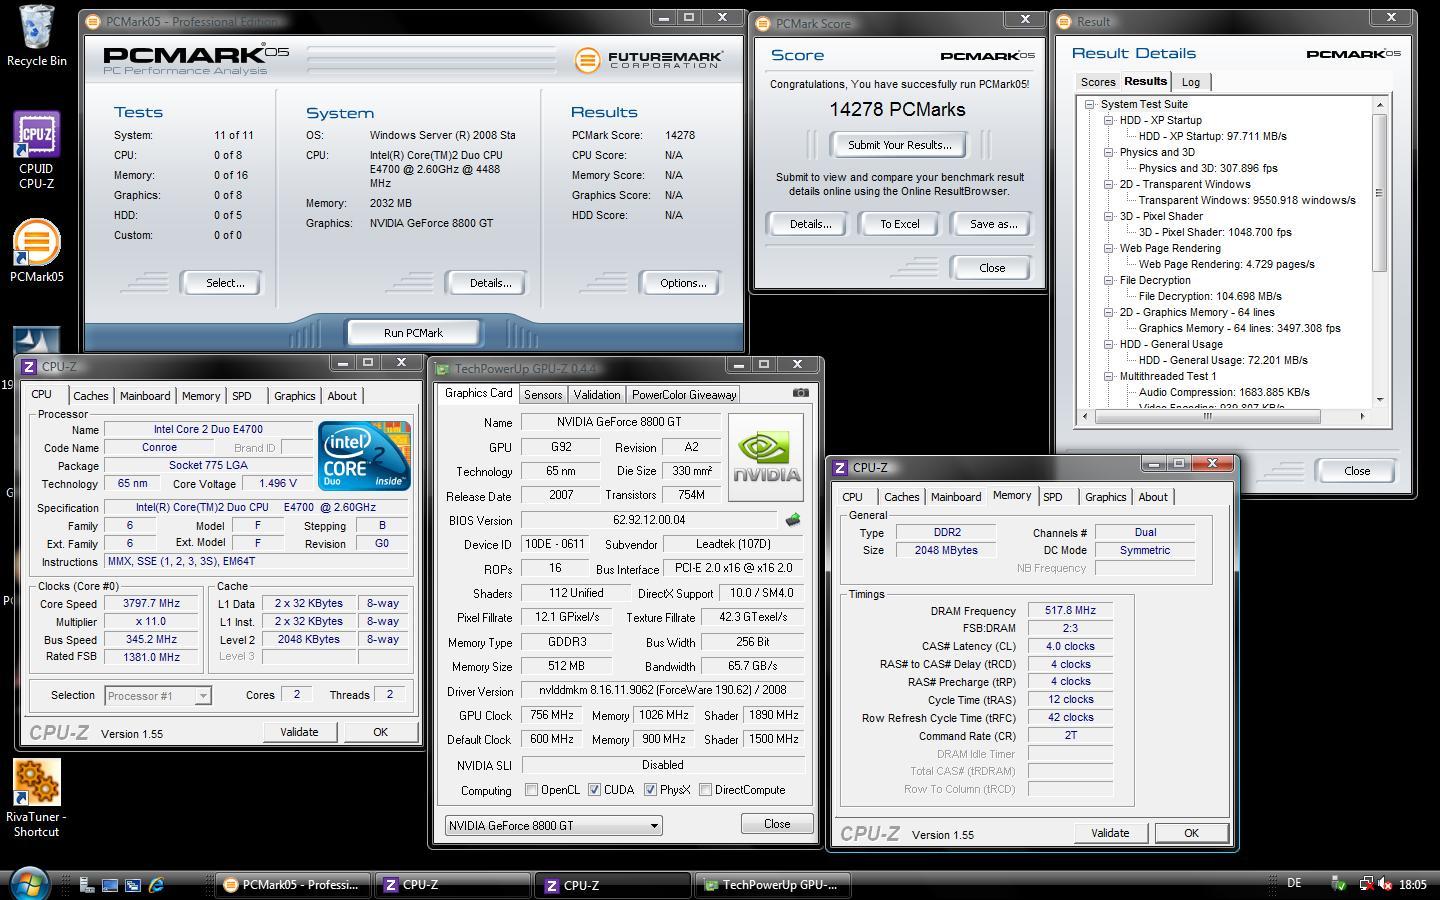Open the Processor #1 selection dropdown
The image size is (1440, 900).
tap(157, 695)
